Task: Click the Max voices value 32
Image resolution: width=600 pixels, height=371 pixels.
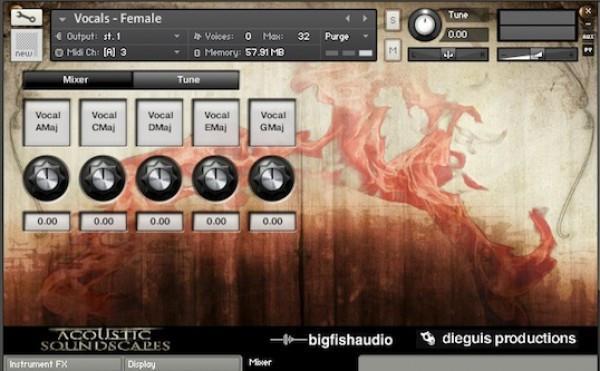Action: 303,36
